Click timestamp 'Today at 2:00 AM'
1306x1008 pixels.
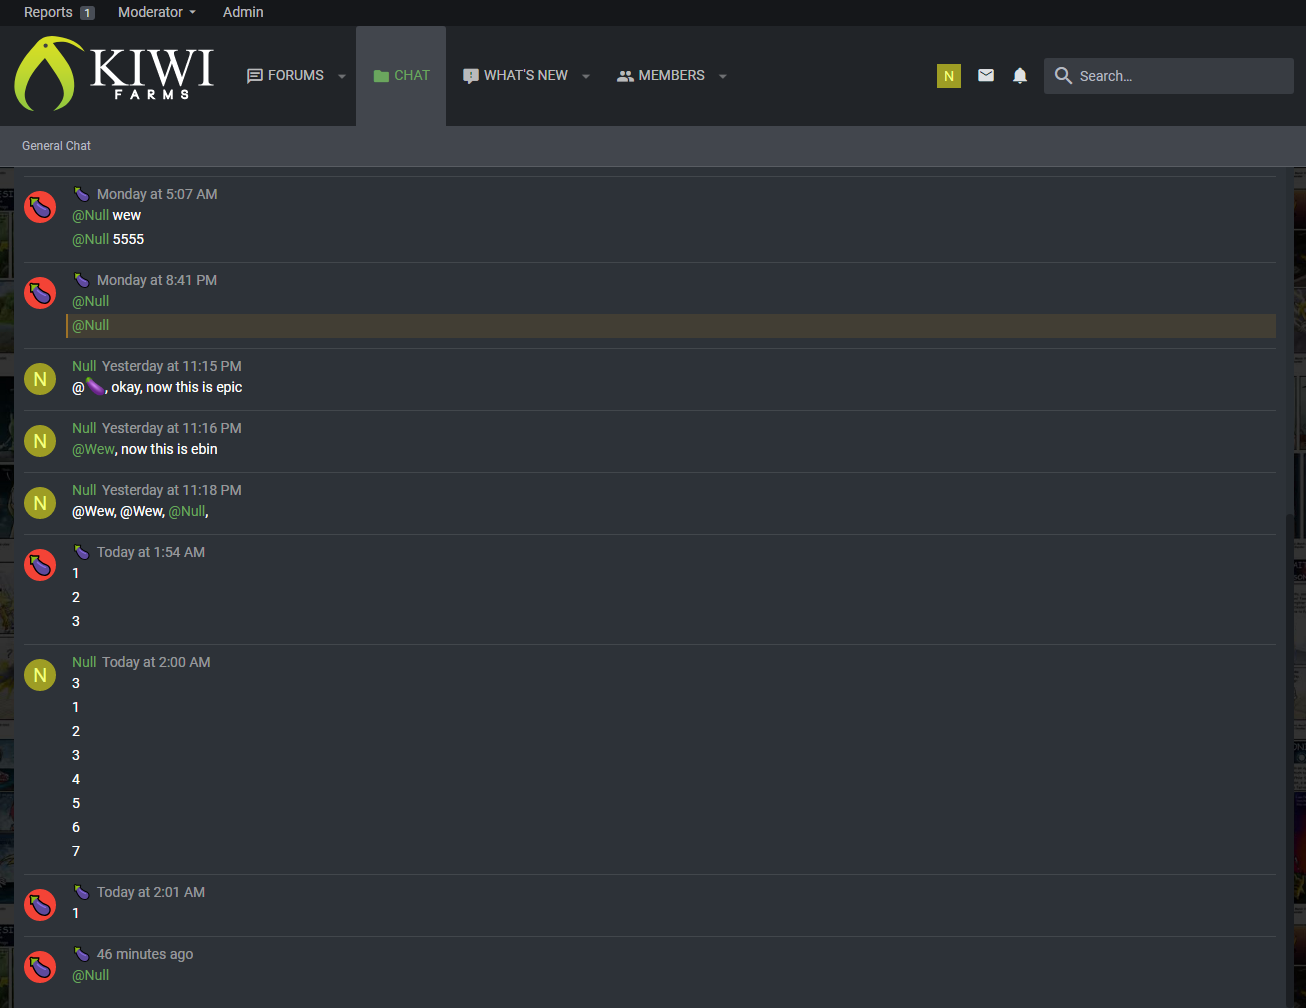[156, 662]
